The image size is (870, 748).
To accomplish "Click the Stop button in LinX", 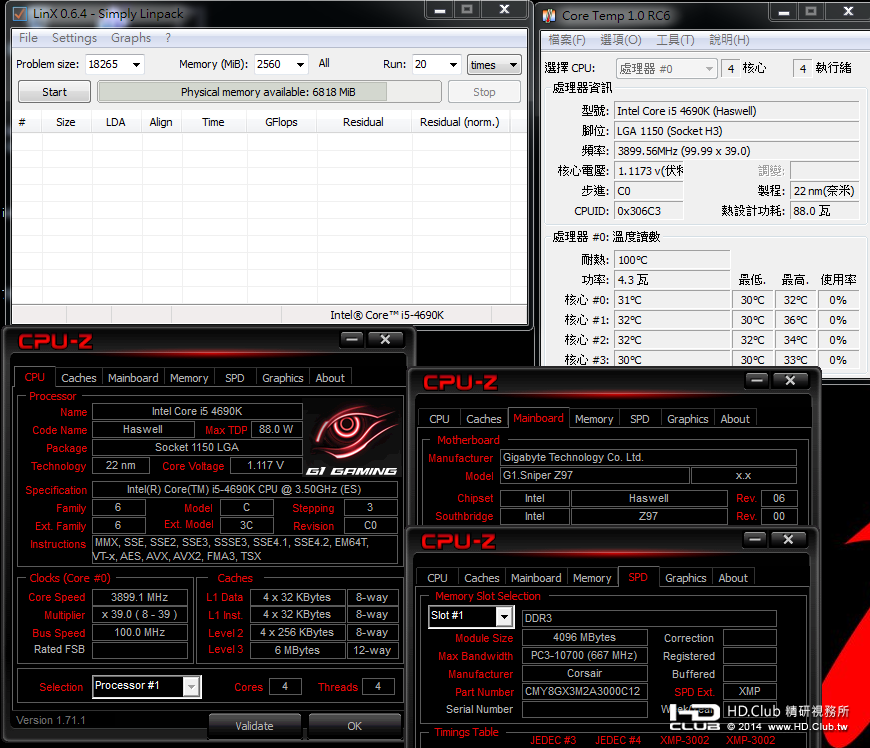I will click(x=484, y=92).
